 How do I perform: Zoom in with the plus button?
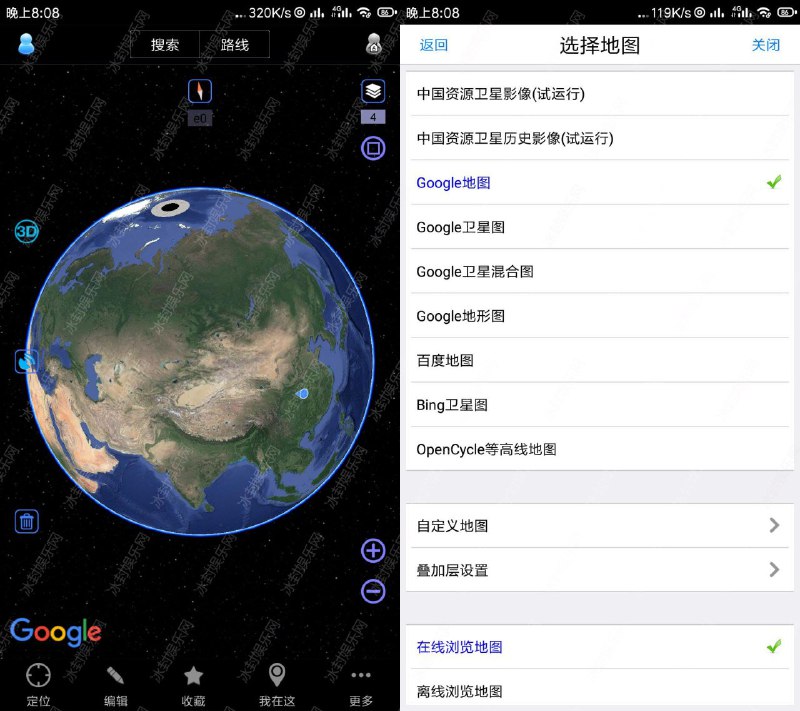click(373, 551)
